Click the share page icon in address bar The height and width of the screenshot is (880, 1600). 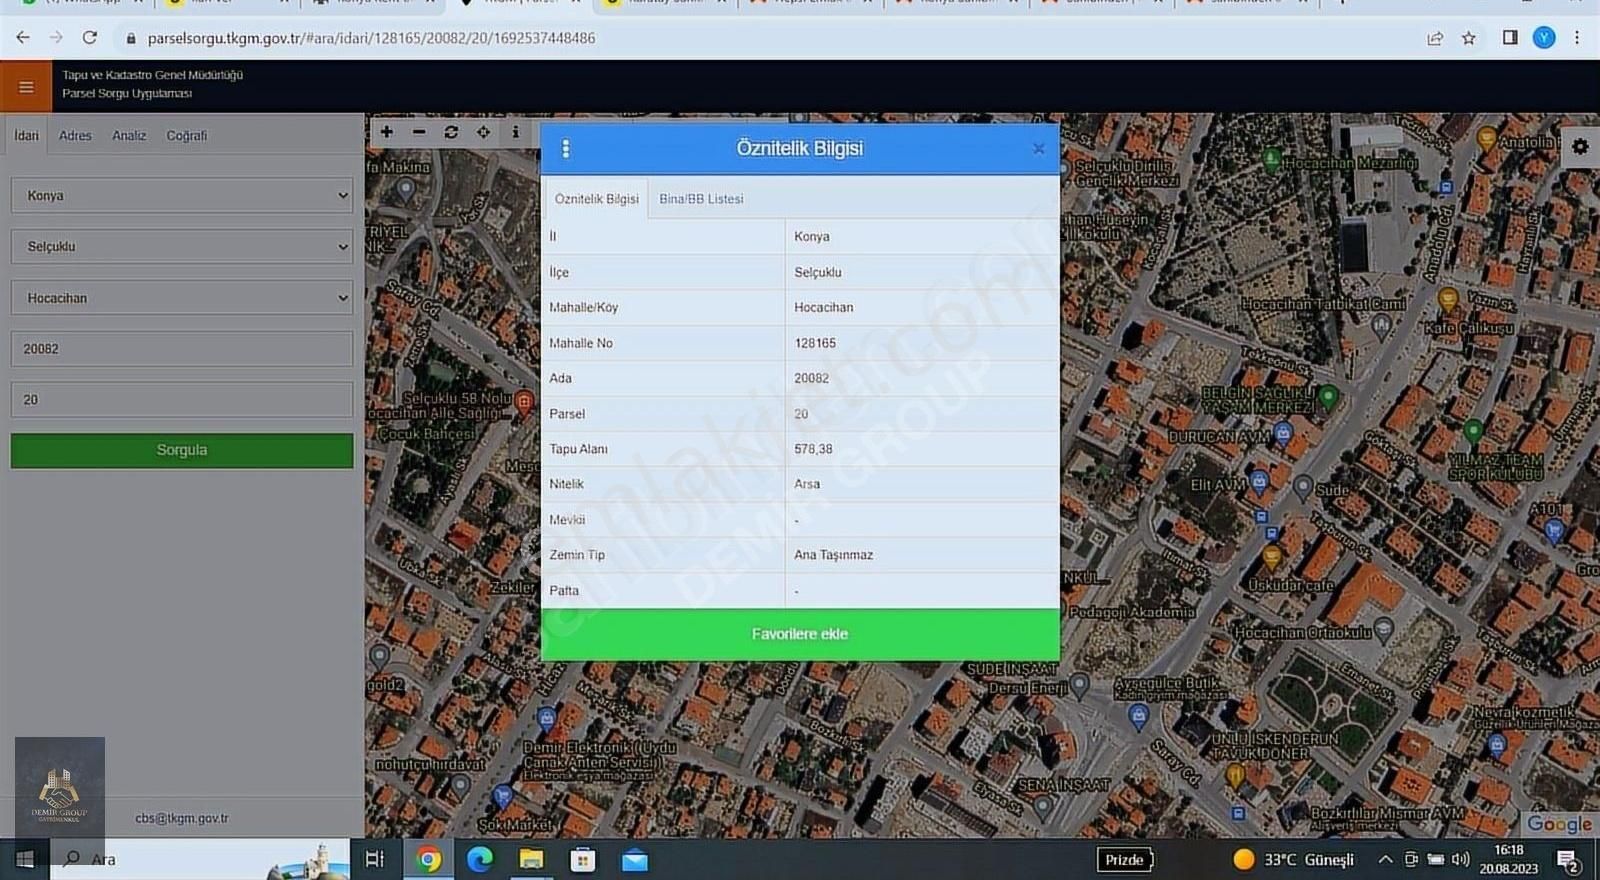(1435, 38)
